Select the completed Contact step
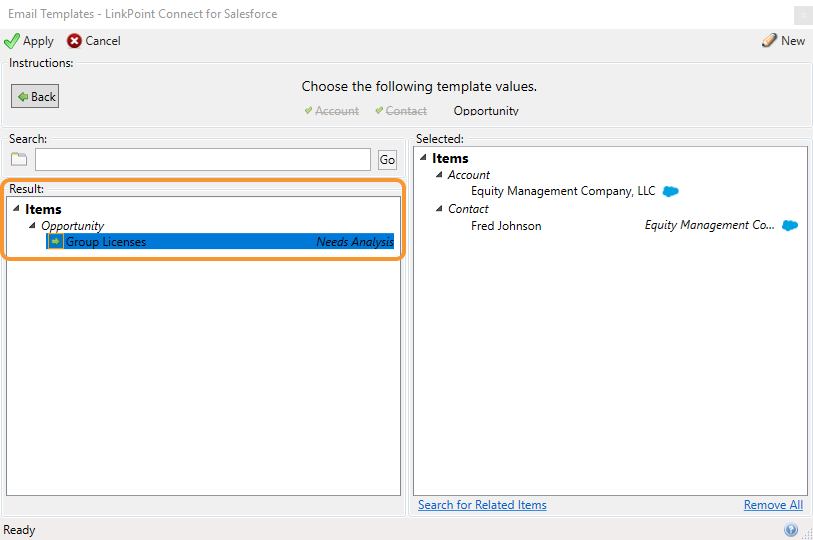Image resolution: width=813 pixels, height=540 pixels. [401, 110]
